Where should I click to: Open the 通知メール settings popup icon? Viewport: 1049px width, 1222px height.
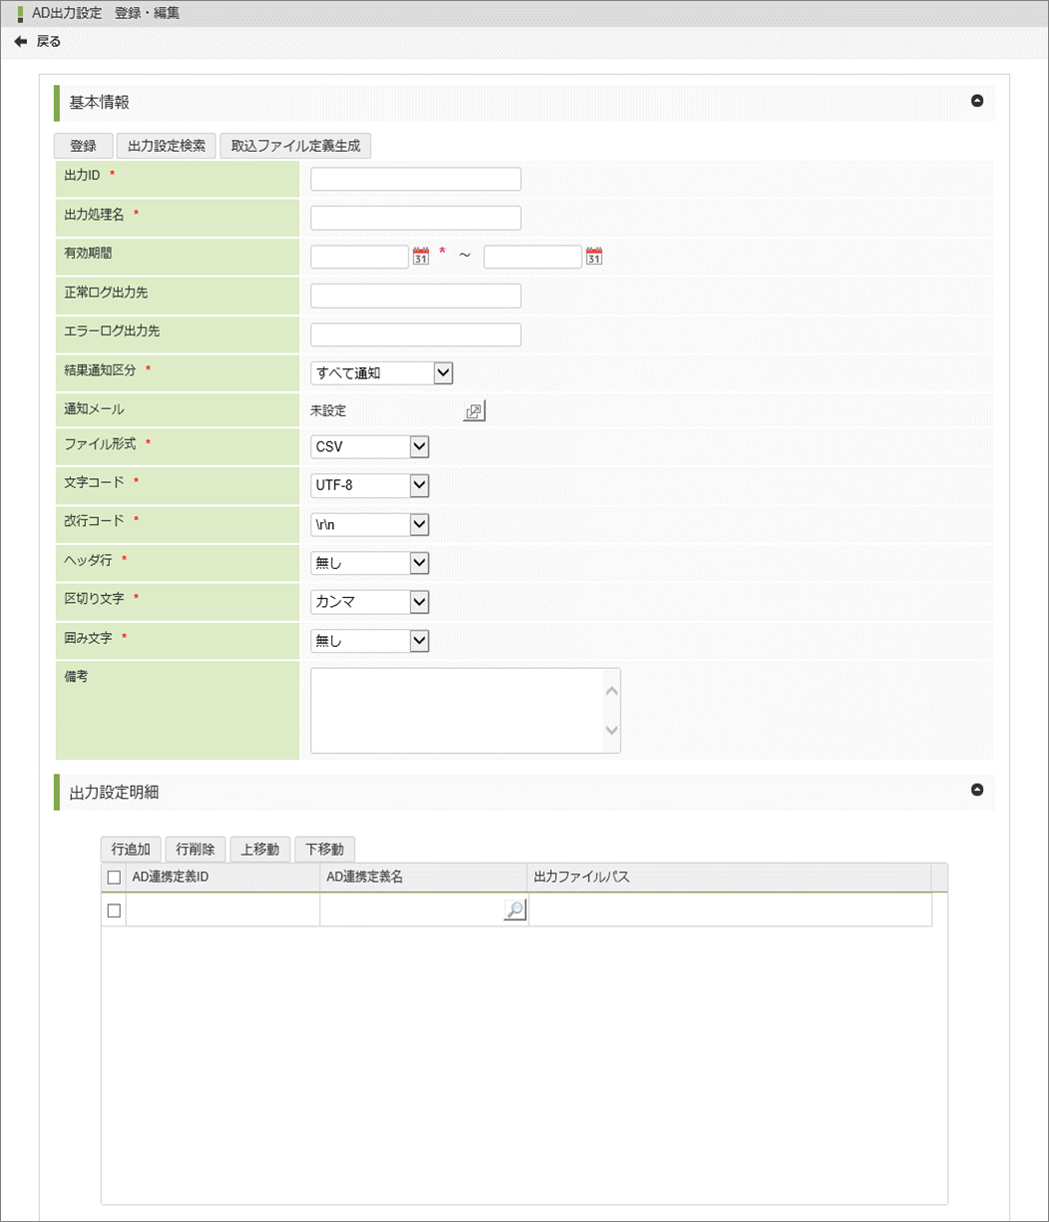coord(474,411)
